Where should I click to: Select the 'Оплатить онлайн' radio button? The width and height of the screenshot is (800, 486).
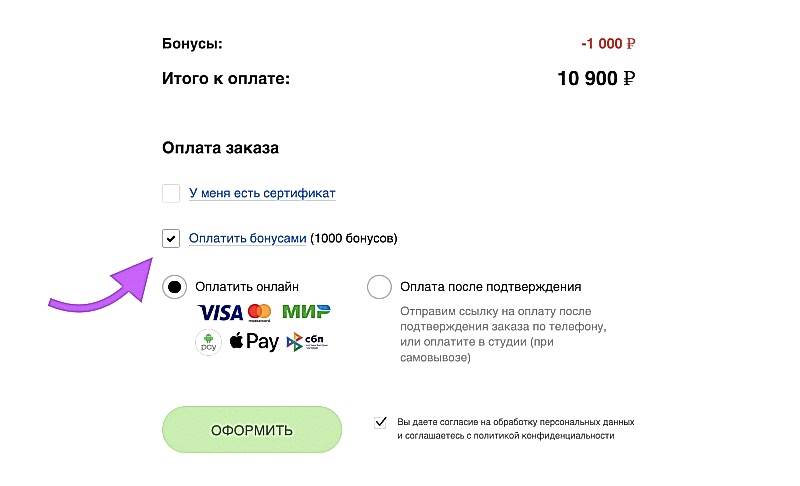click(174, 287)
